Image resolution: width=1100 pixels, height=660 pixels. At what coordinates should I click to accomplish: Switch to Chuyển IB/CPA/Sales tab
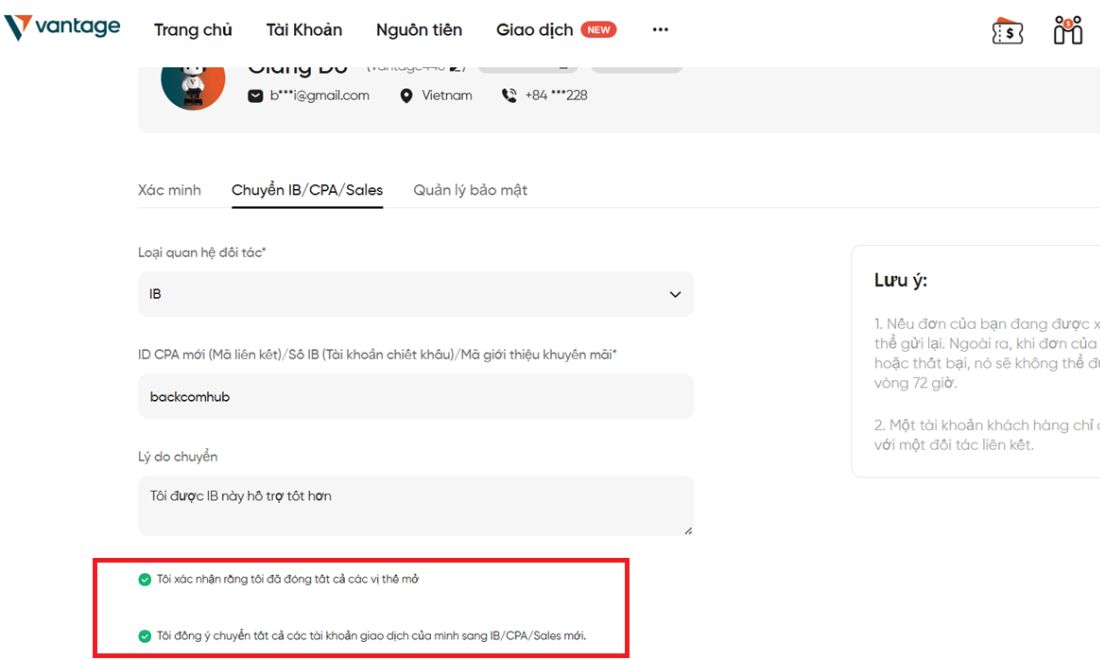(307, 190)
